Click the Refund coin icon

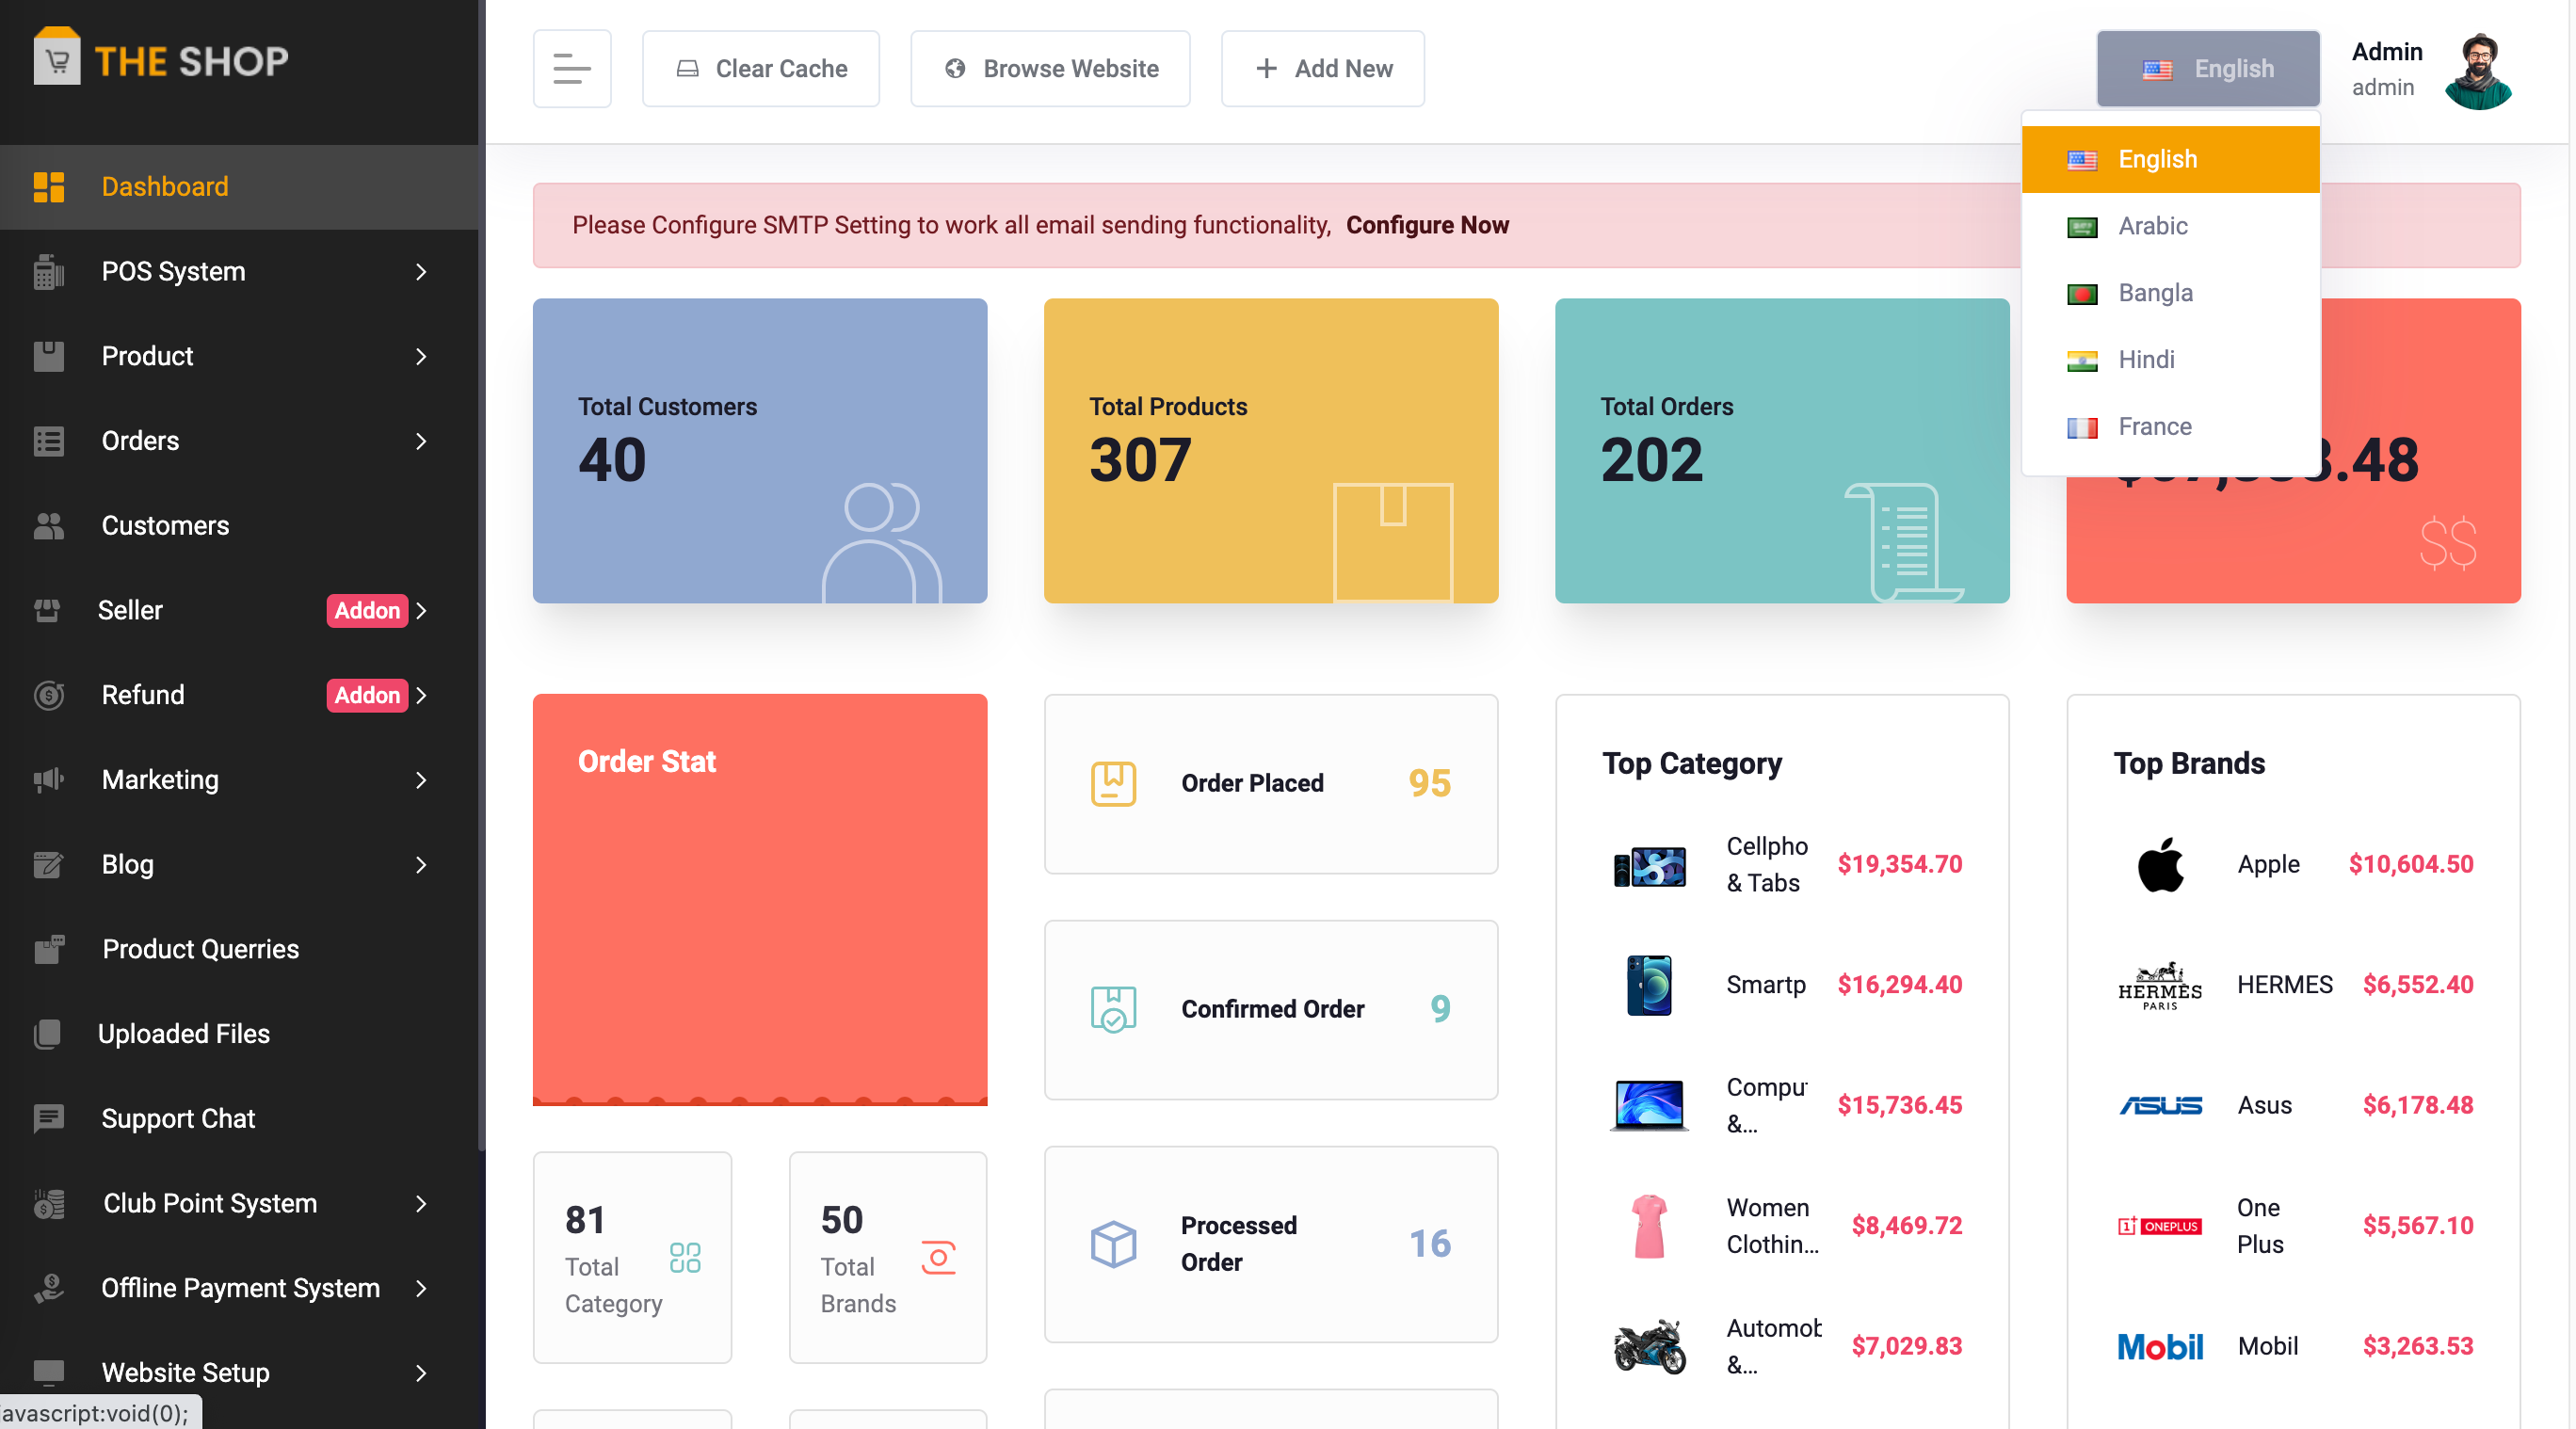[48, 695]
